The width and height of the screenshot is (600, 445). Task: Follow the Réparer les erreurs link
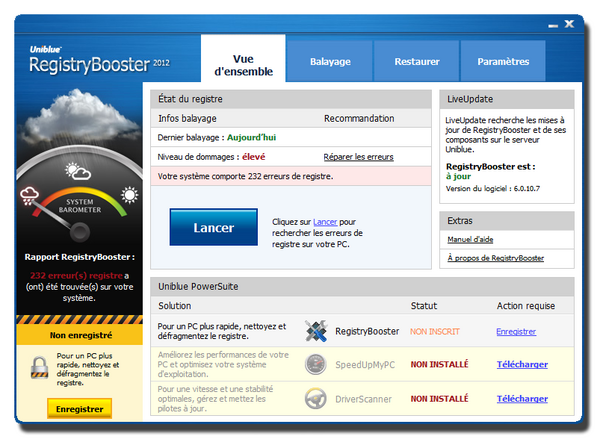[x=358, y=157]
